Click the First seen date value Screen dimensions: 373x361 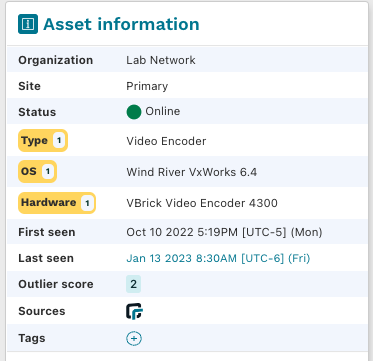click(x=224, y=232)
